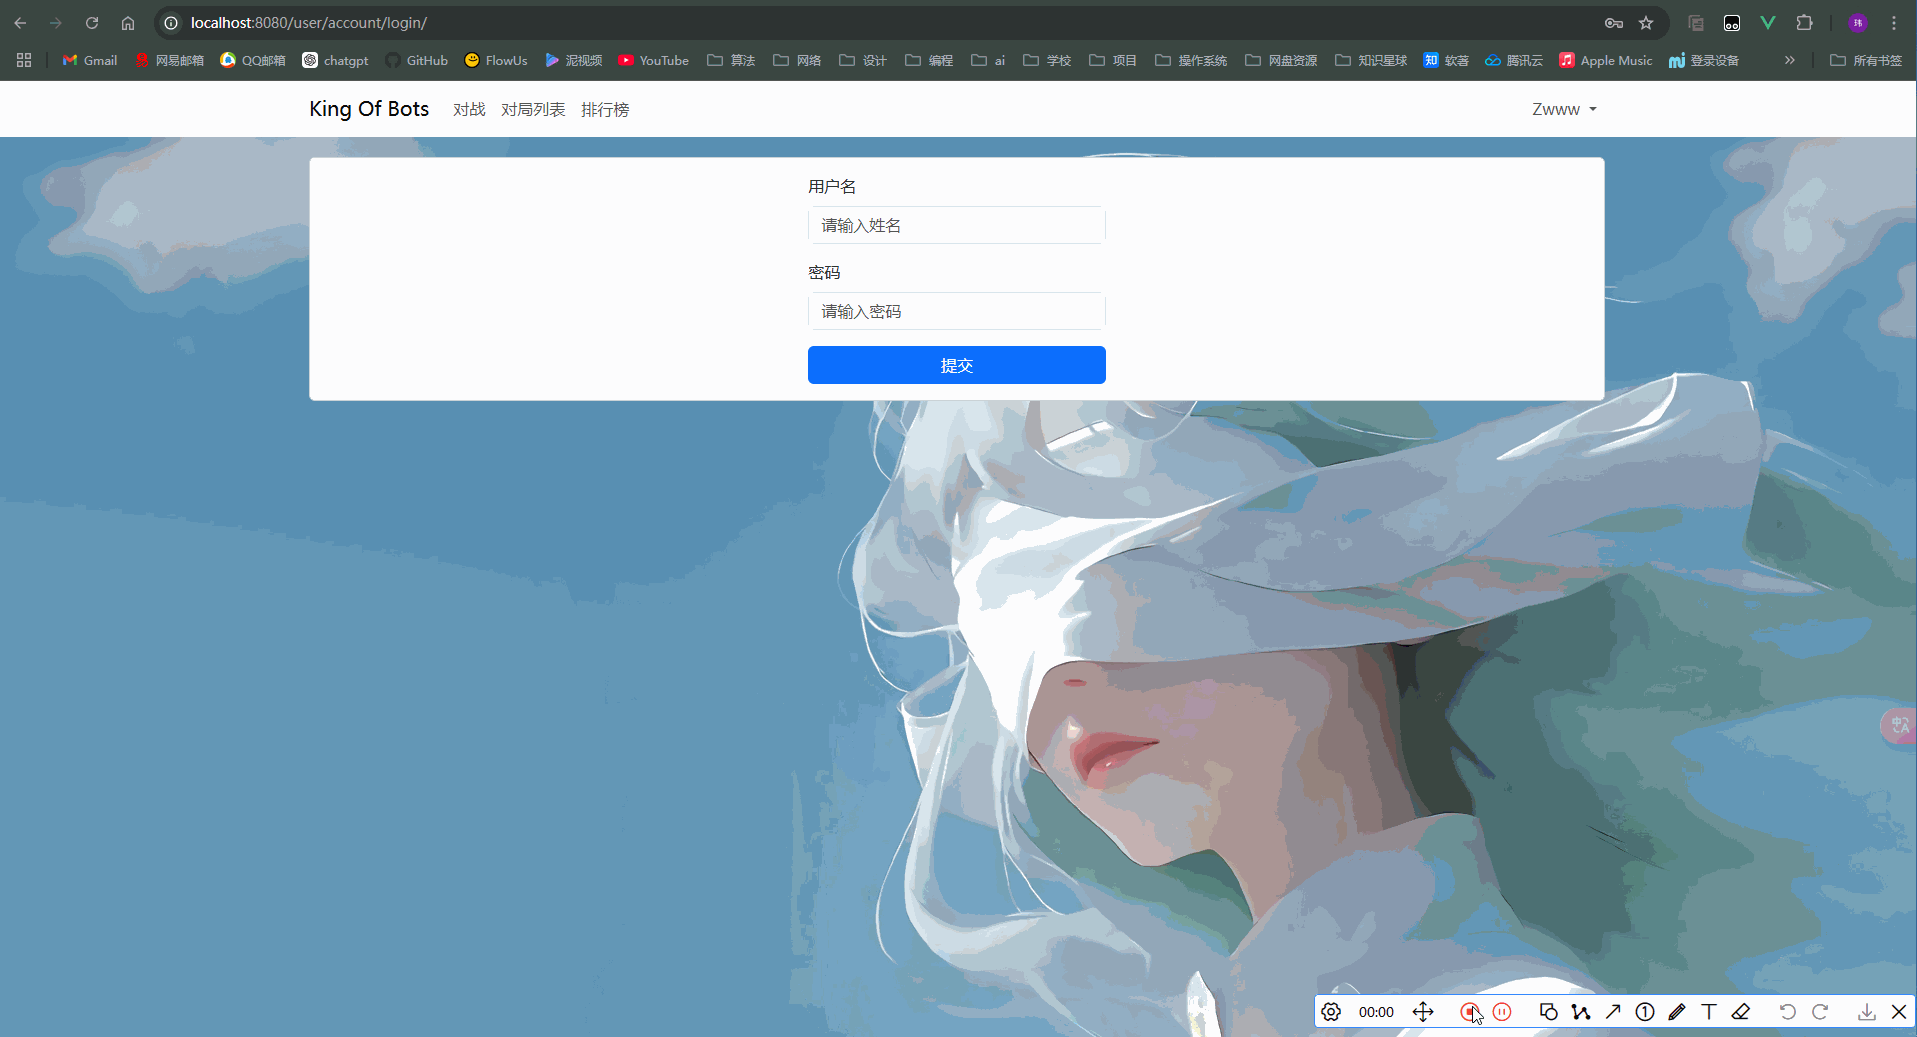Select the numbered step marker tool
Image resolution: width=1917 pixels, height=1037 pixels.
coord(1645,1012)
